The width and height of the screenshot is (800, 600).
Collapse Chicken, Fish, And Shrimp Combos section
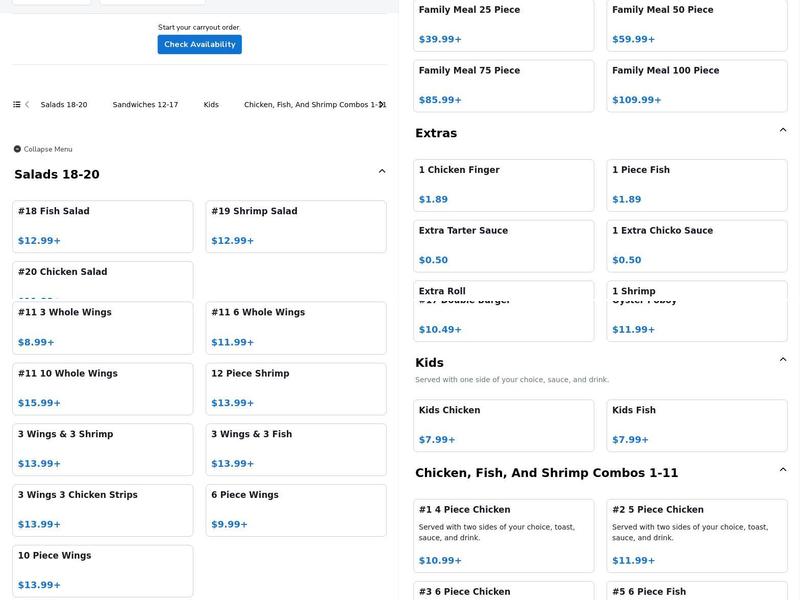coord(783,470)
